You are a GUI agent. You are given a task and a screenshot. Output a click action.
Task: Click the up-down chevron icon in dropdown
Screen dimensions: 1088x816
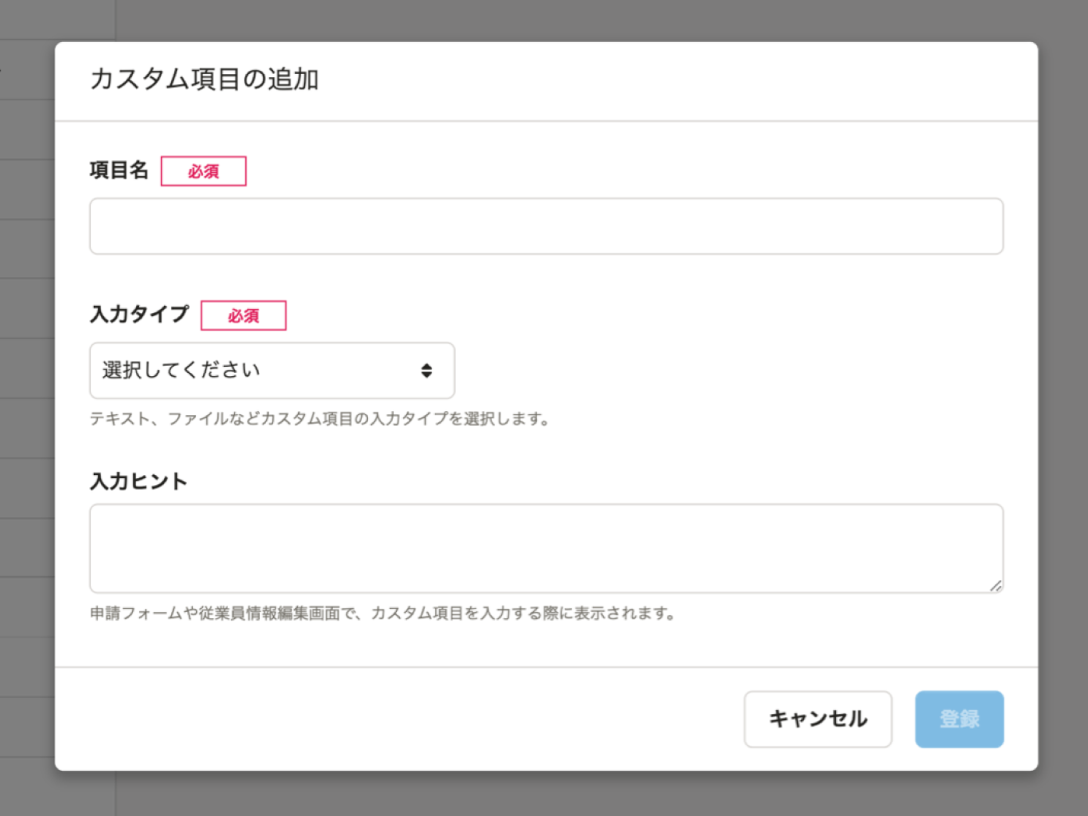428,370
